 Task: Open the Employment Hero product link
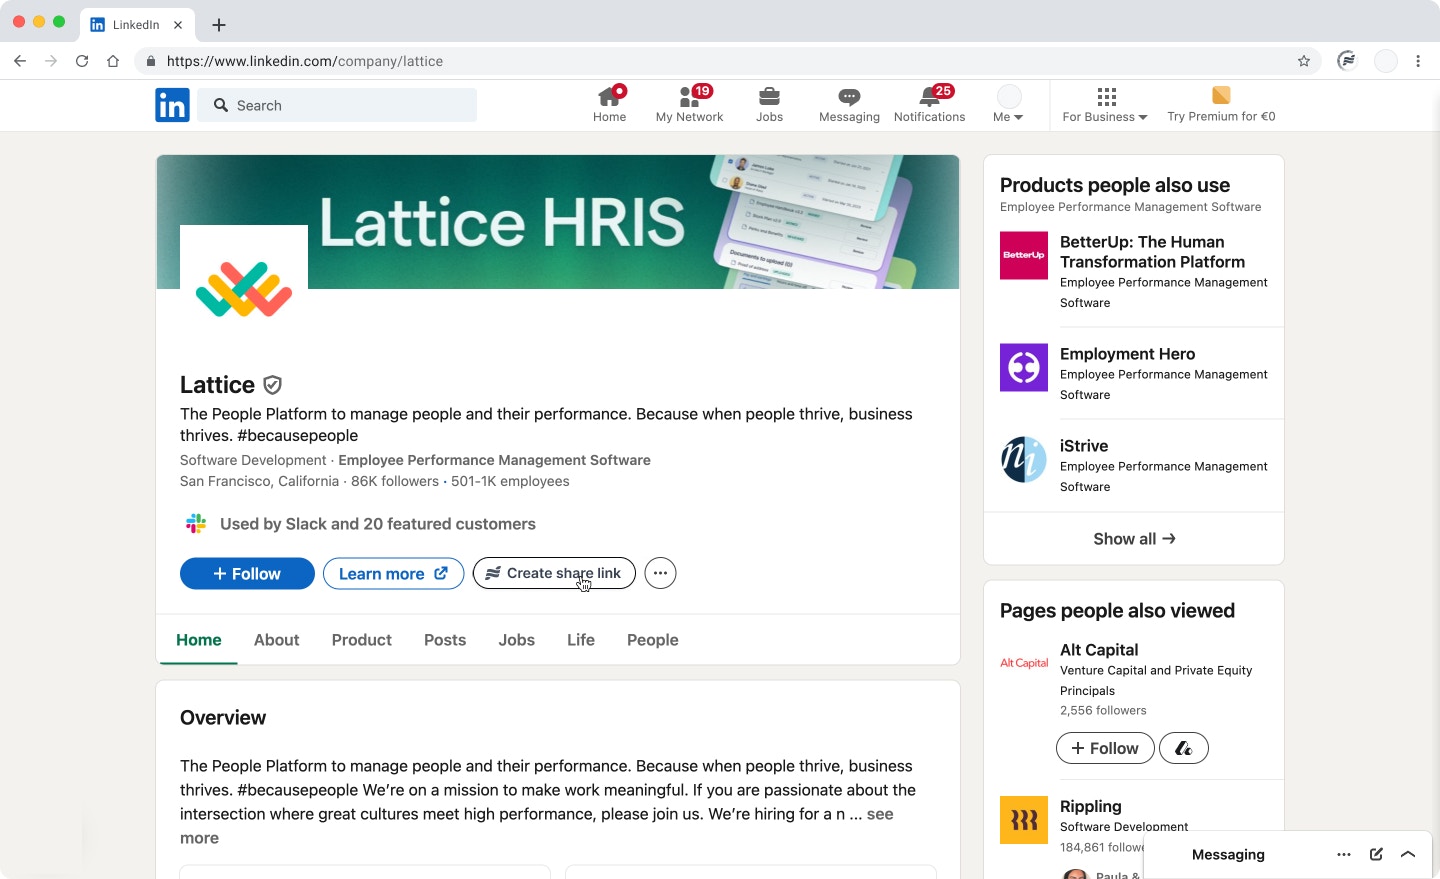click(1127, 354)
